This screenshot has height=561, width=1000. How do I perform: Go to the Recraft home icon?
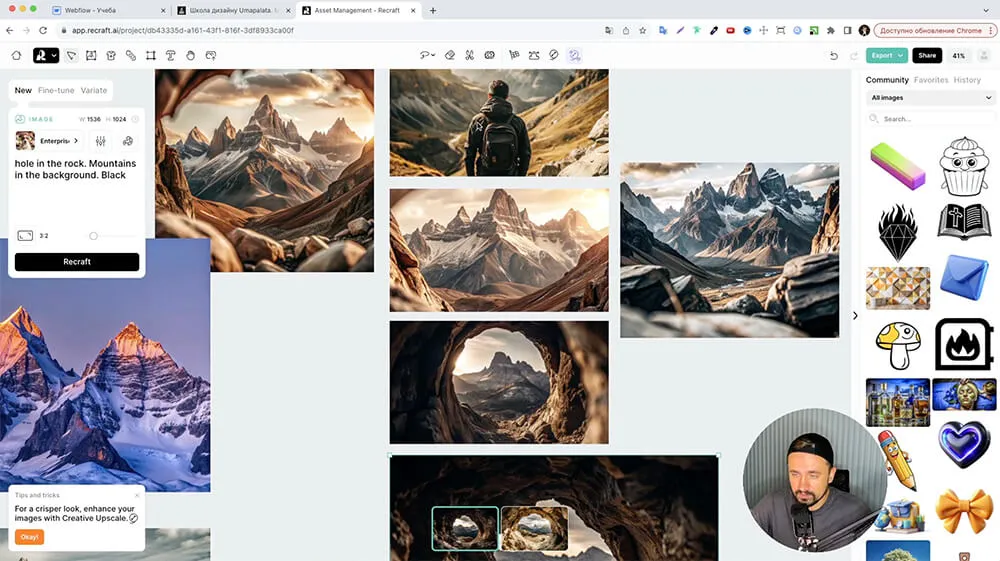click(x=17, y=55)
